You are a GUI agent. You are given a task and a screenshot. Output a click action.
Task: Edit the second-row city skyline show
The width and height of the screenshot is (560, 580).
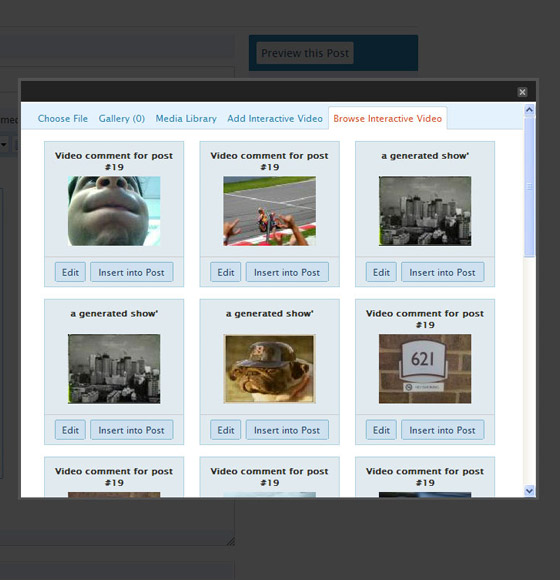tap(70, 430)
